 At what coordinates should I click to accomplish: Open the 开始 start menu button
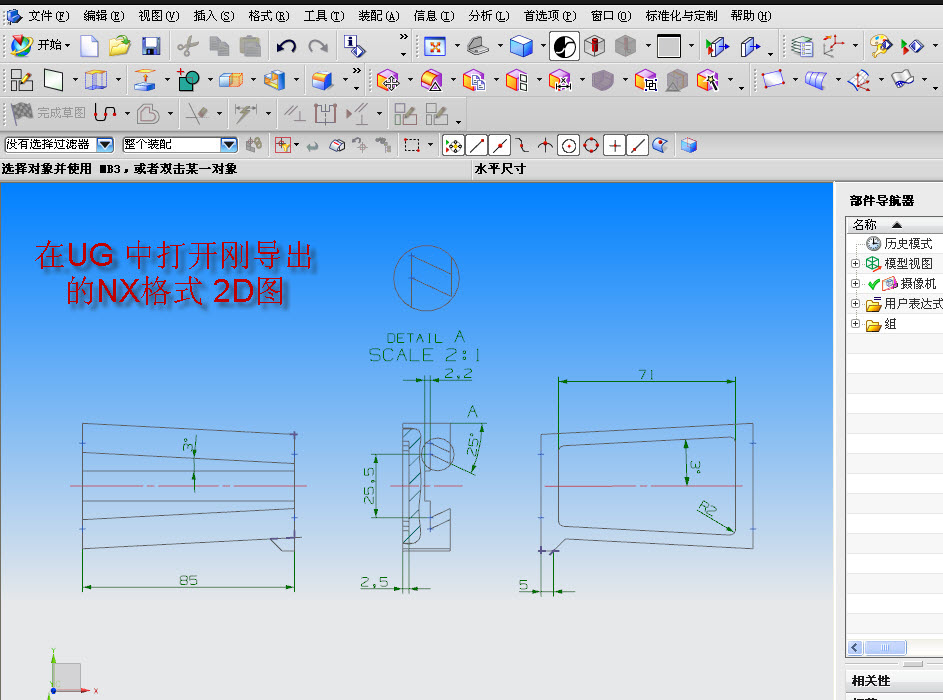tap(40, 45)
